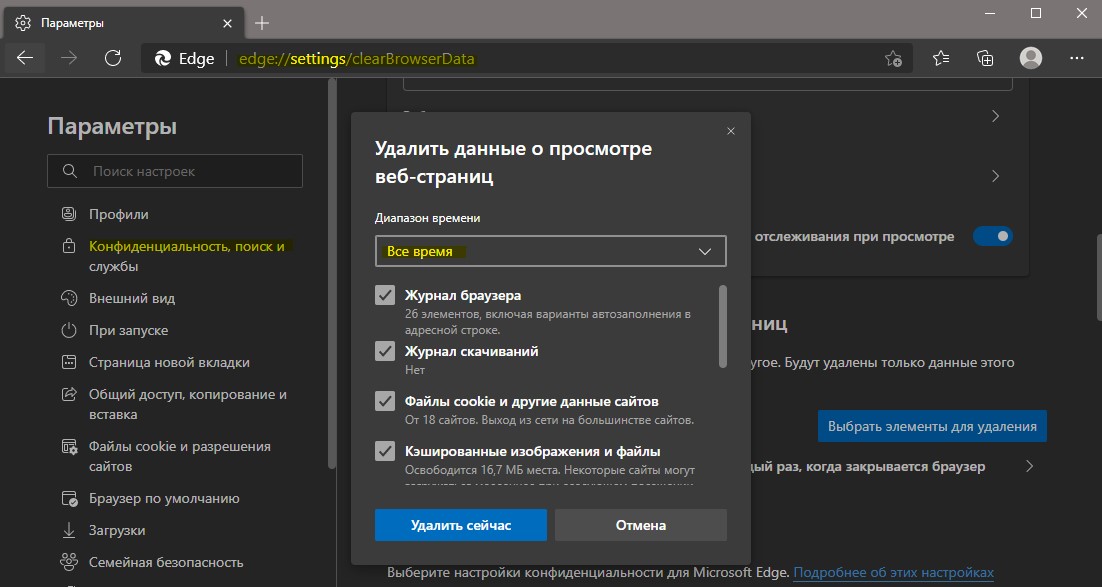Click the magnifier icon in Поиск настроек
1102x587 pixels.
69,171
